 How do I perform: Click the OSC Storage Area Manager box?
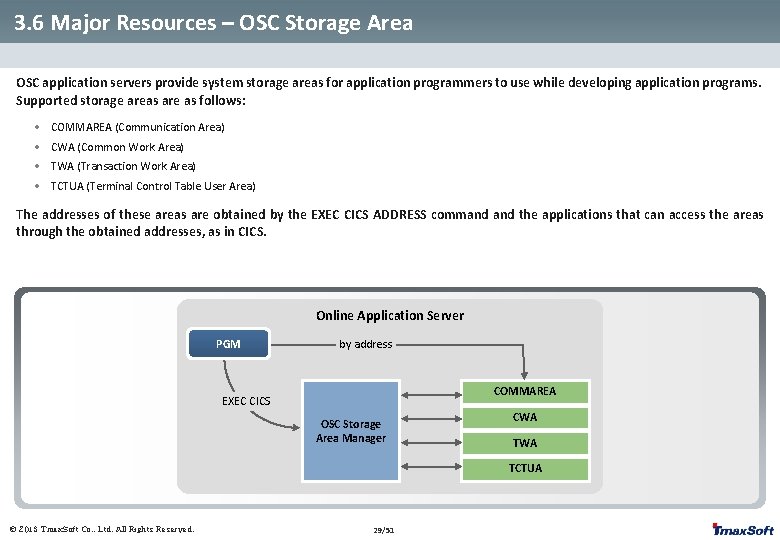[351, 431]
